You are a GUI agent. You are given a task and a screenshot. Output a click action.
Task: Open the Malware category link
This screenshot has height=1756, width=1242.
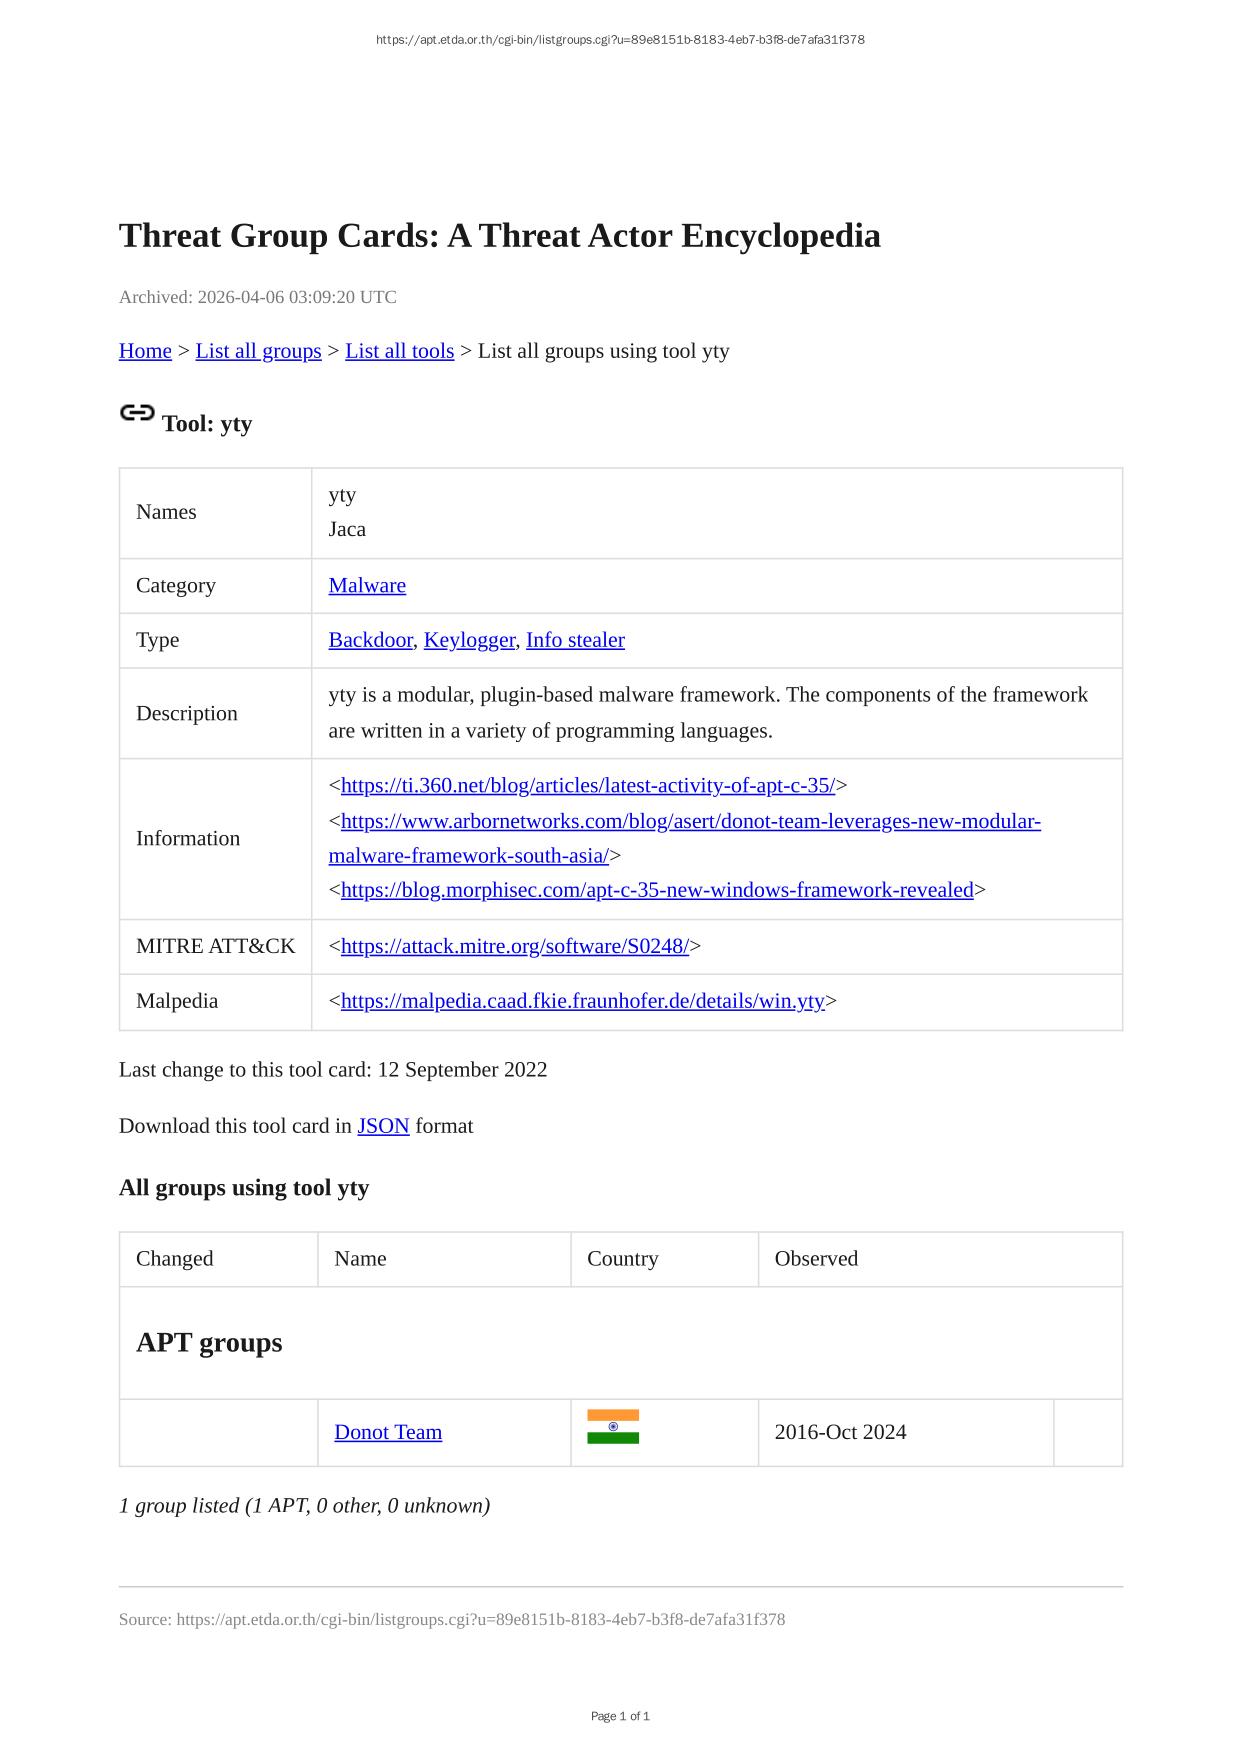coord(367,586)
